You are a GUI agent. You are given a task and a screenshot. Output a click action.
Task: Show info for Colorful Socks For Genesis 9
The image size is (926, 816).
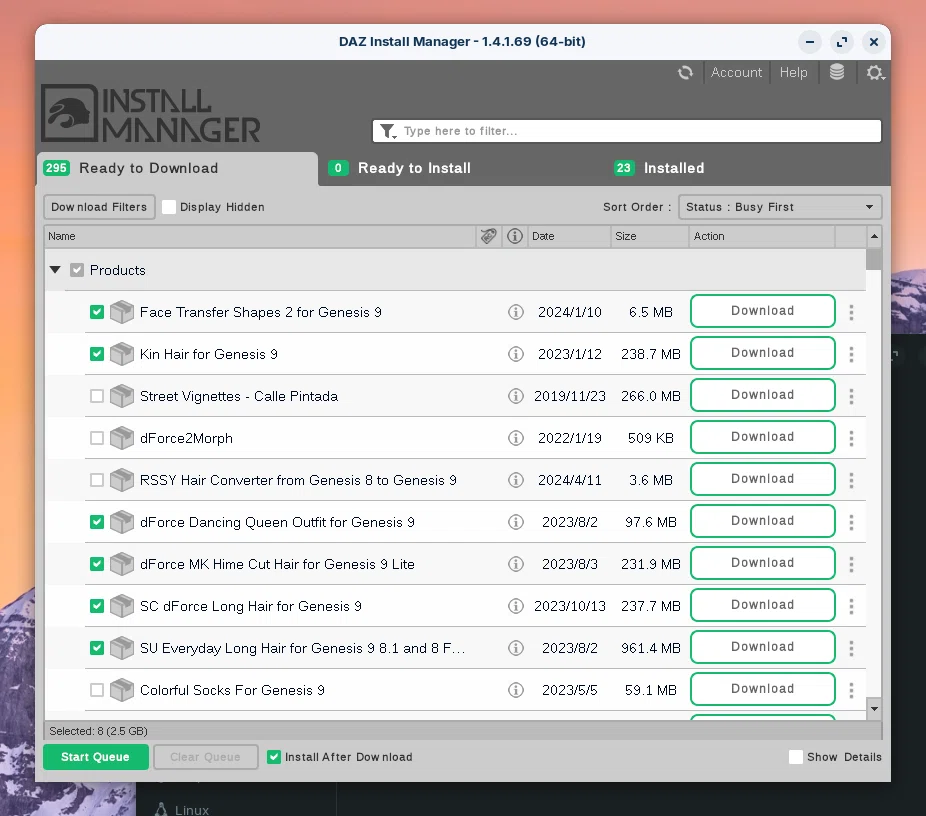point(516,690)
